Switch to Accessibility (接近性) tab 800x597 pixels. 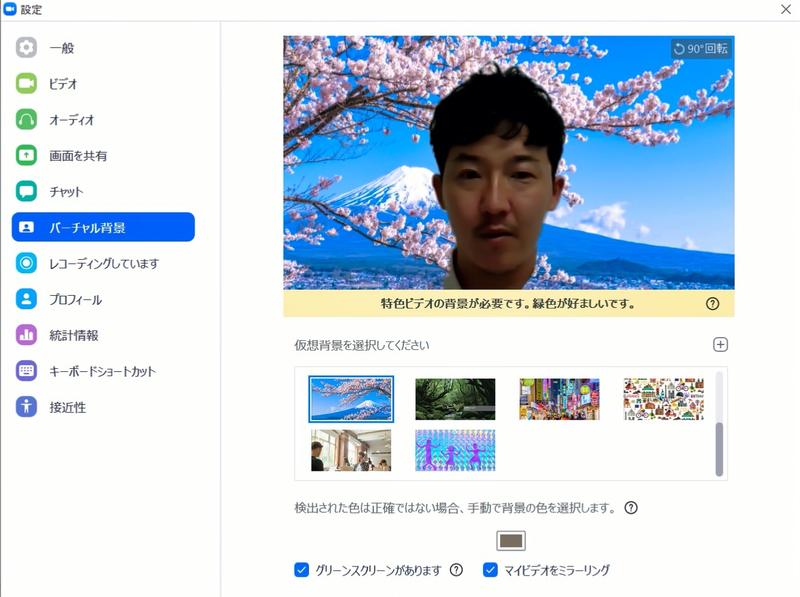click(67, 408)
